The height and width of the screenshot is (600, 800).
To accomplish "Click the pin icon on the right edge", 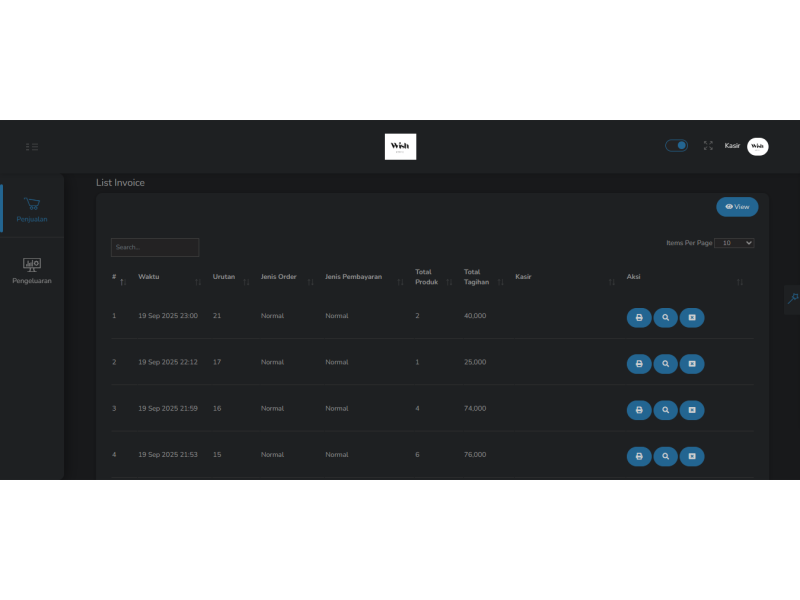I will point(792,298).
